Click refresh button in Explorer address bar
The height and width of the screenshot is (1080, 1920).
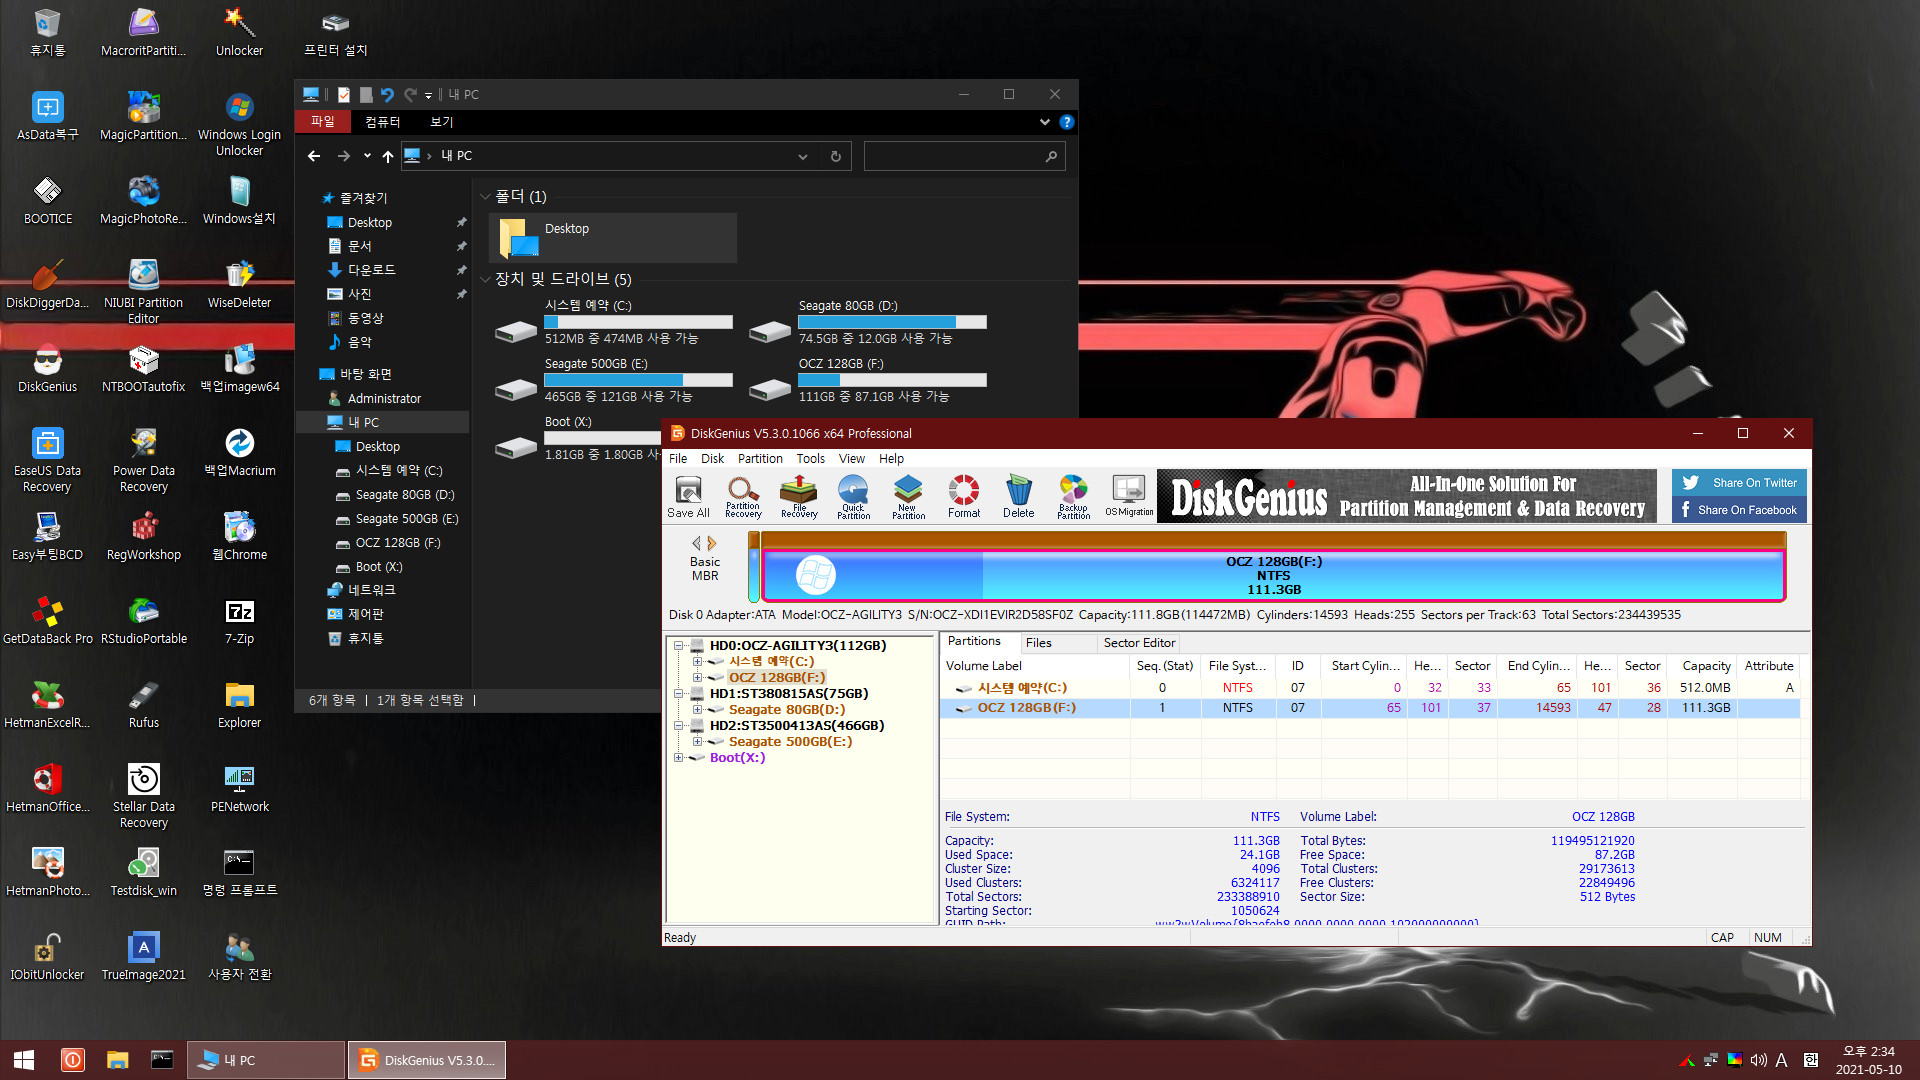(x=836, y=156)
